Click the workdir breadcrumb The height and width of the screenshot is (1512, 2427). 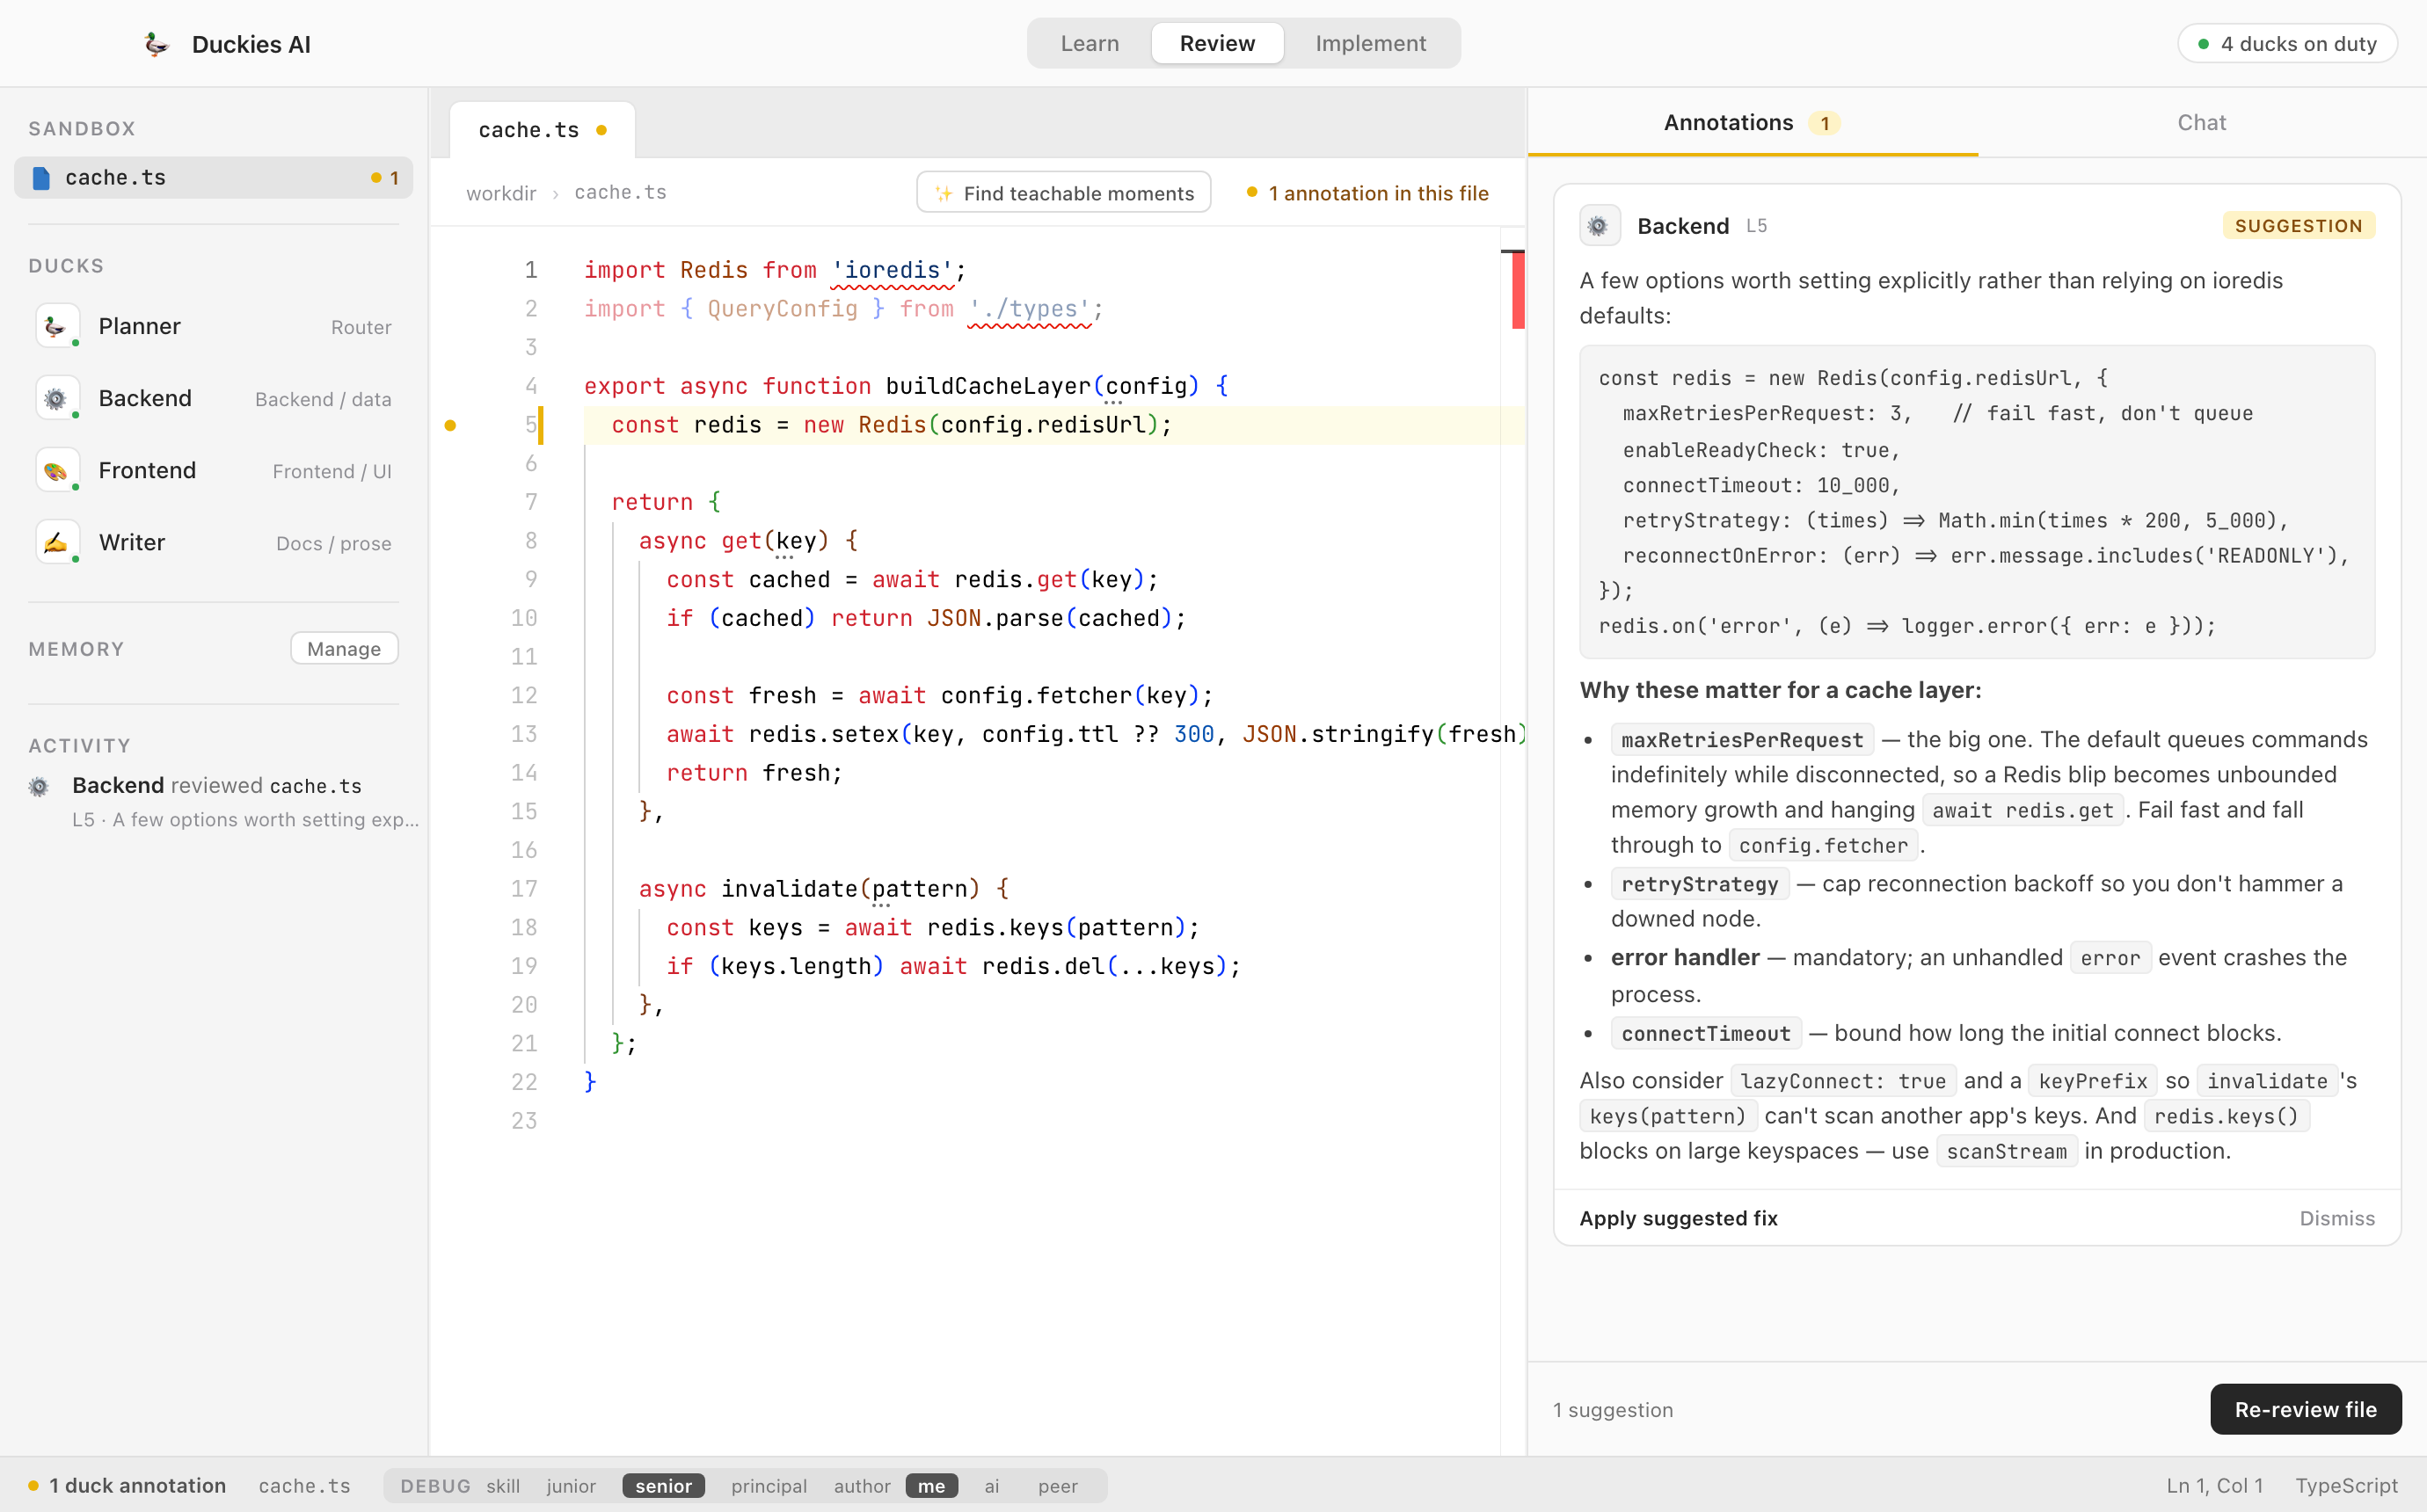tap(501, 193)
